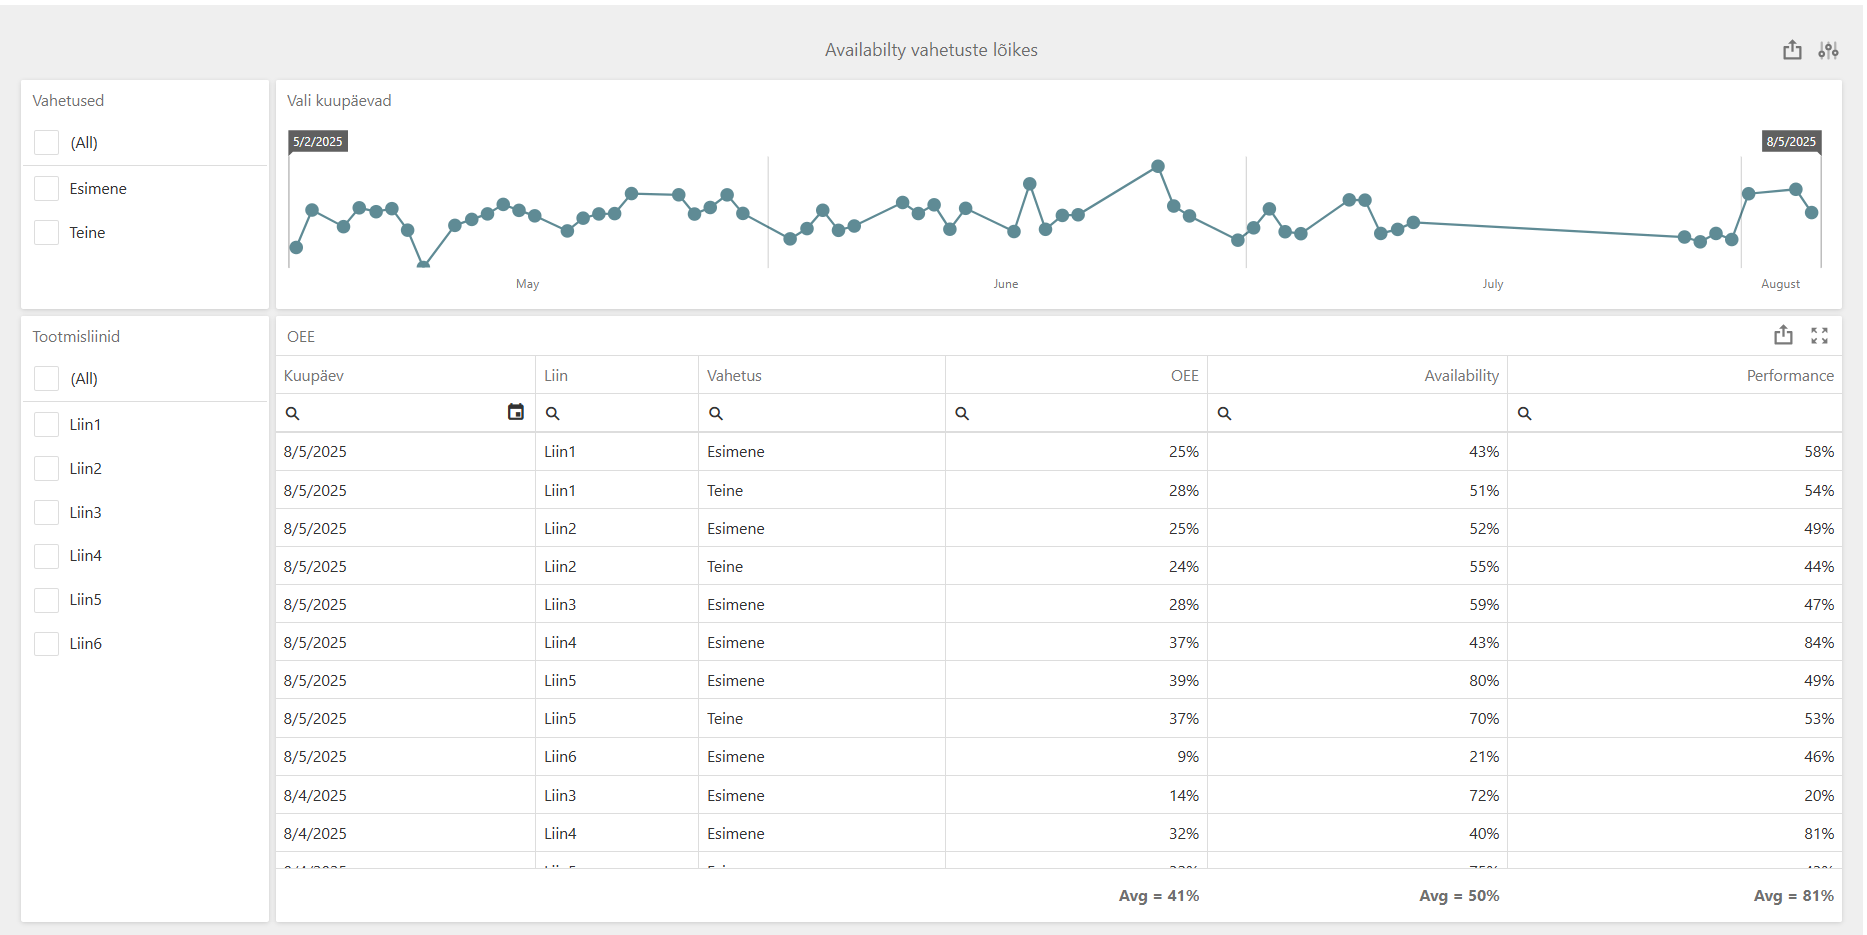Viewport: 1867px width, 935px height.
Task: Check the Esimene shift checkbox
Action: (46, 188)
